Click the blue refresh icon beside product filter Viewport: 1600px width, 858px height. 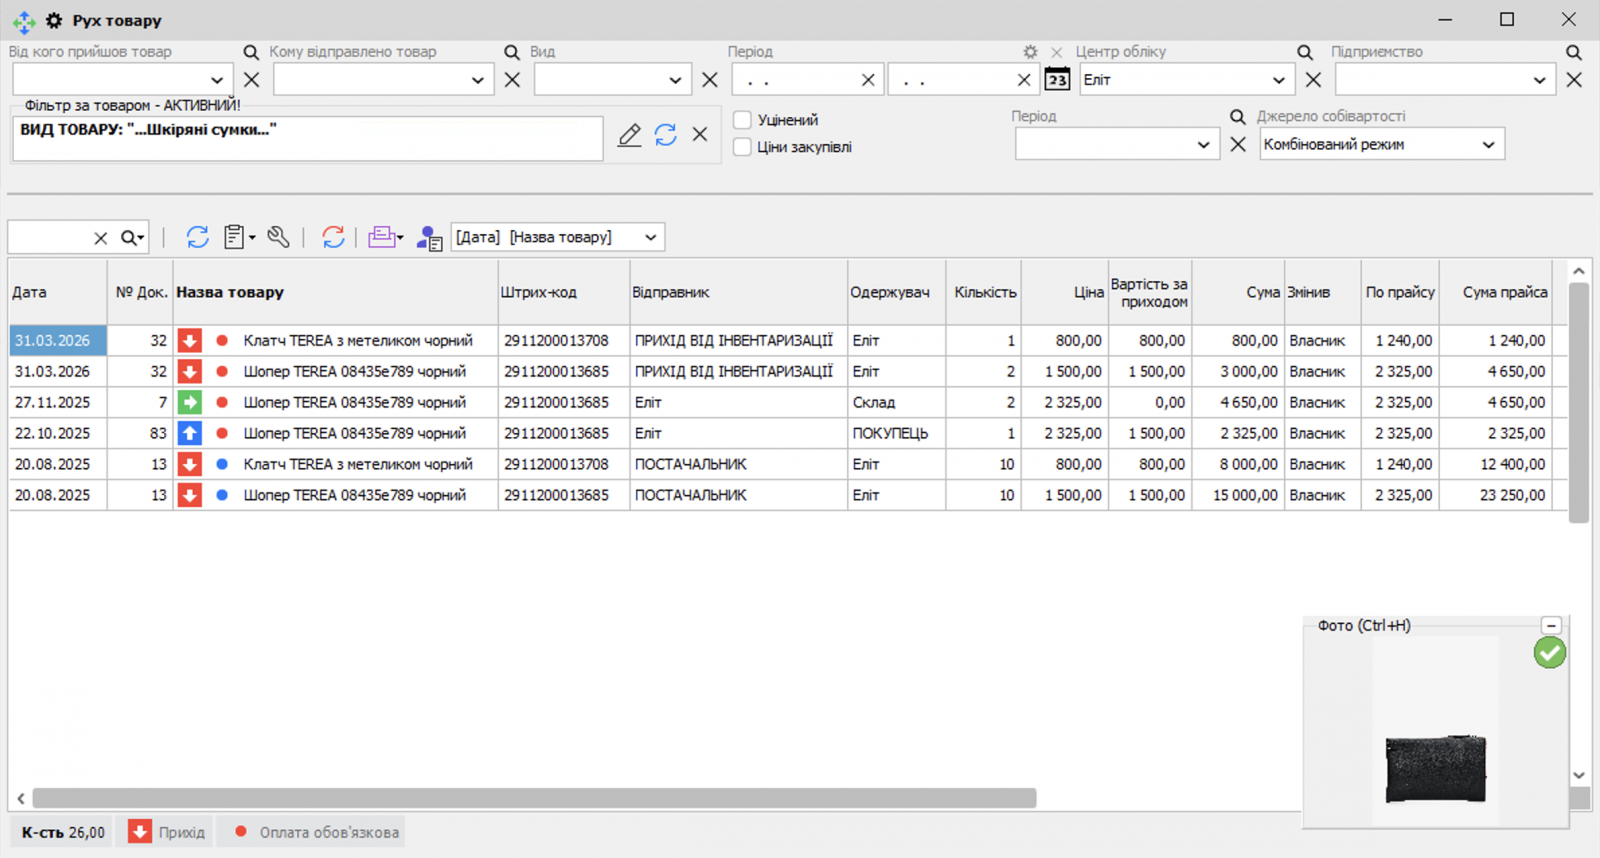pyautogui.click(x=666, y=135)
